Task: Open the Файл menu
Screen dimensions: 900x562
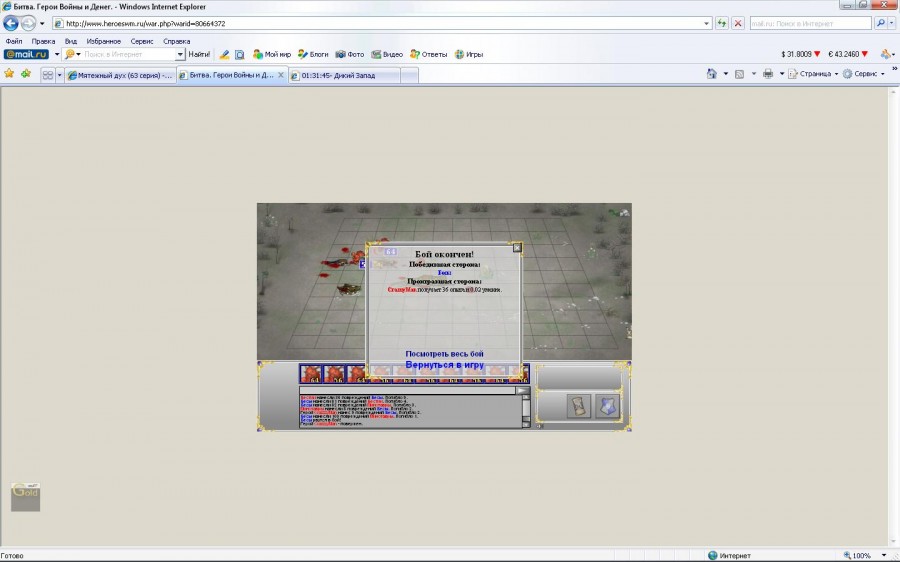Action: click(x=14, y=41)
